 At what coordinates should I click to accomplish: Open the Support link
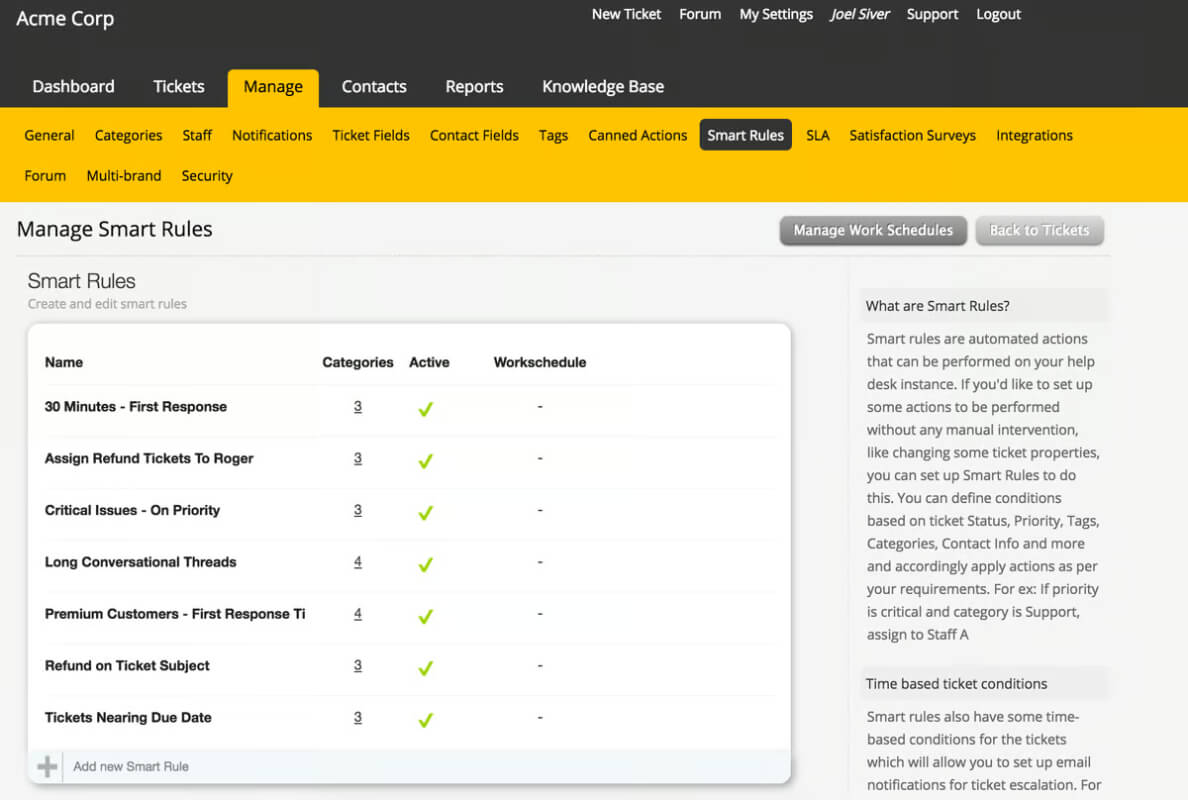932,14
